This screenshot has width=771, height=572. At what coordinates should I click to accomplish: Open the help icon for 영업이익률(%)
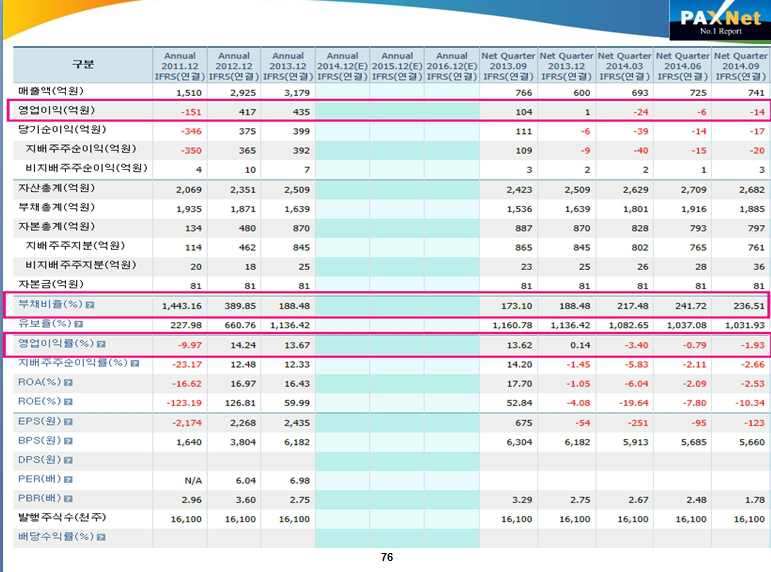pyautogui.click(x=102, y=343)
